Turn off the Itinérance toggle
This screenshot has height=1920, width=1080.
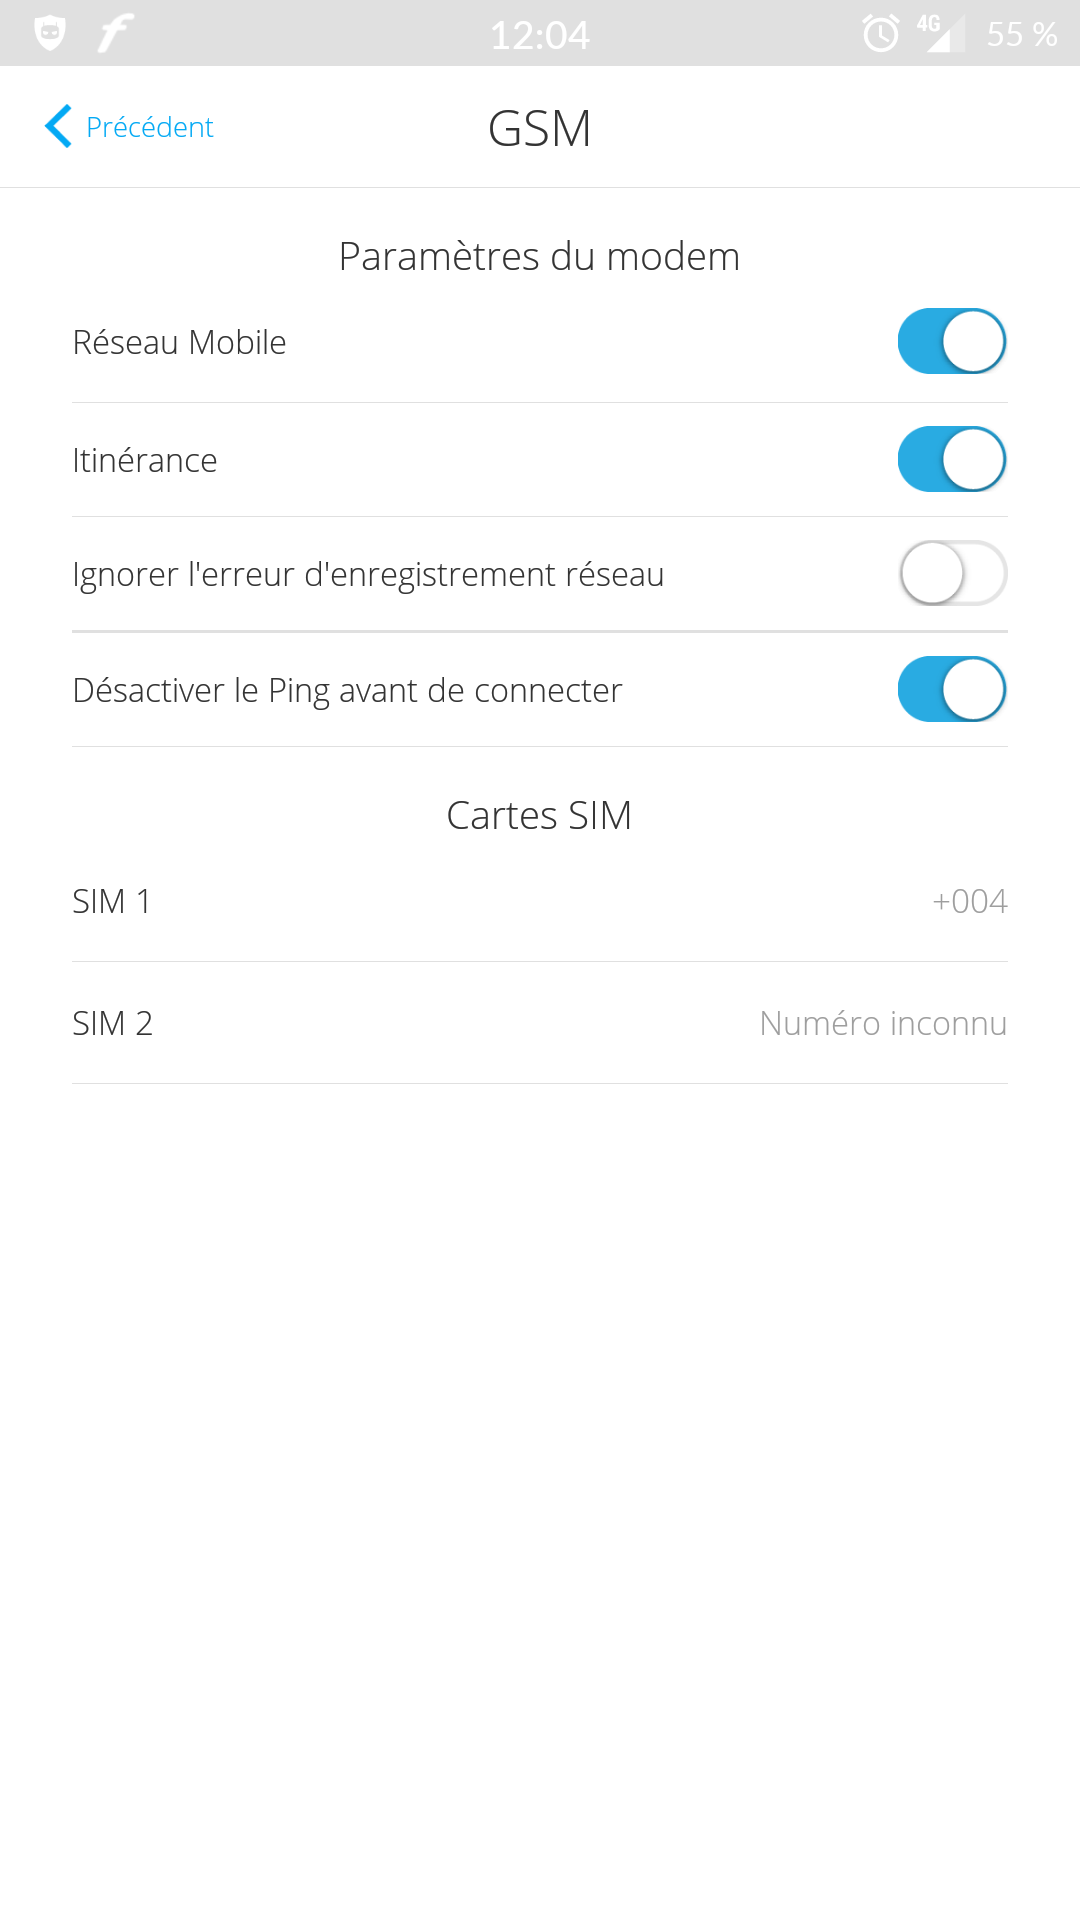[x=951, y=459]
